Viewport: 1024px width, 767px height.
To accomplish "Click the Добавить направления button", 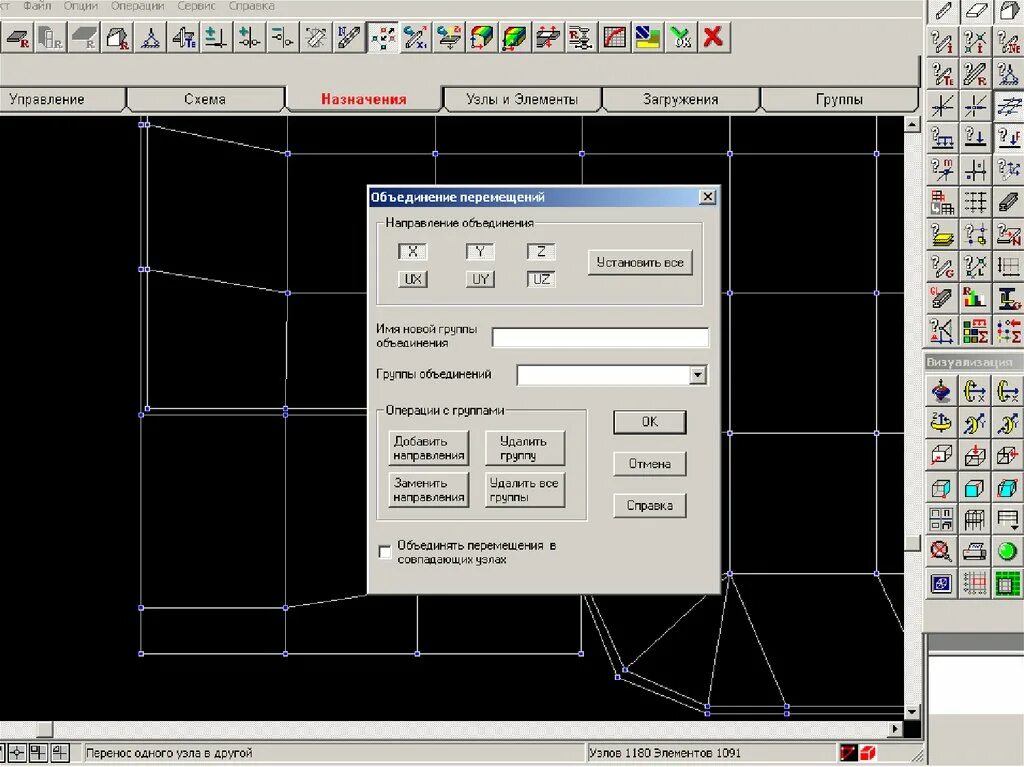I will 429,448.
